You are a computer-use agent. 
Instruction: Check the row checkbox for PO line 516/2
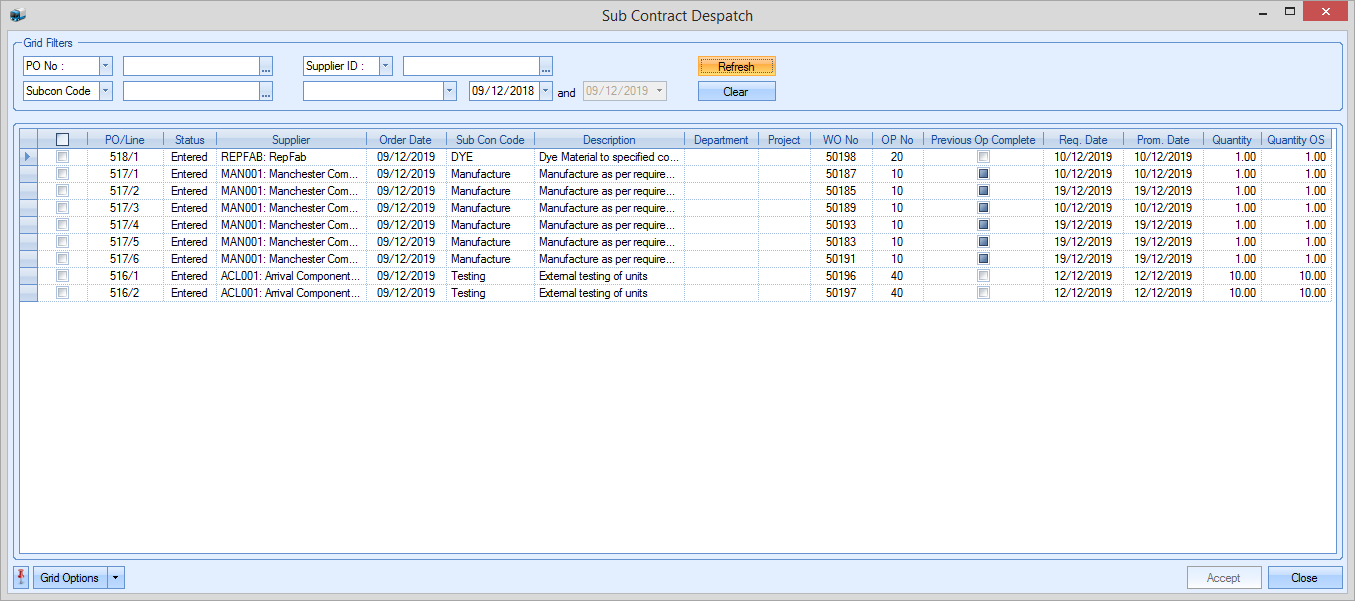[x=63, y=293]
